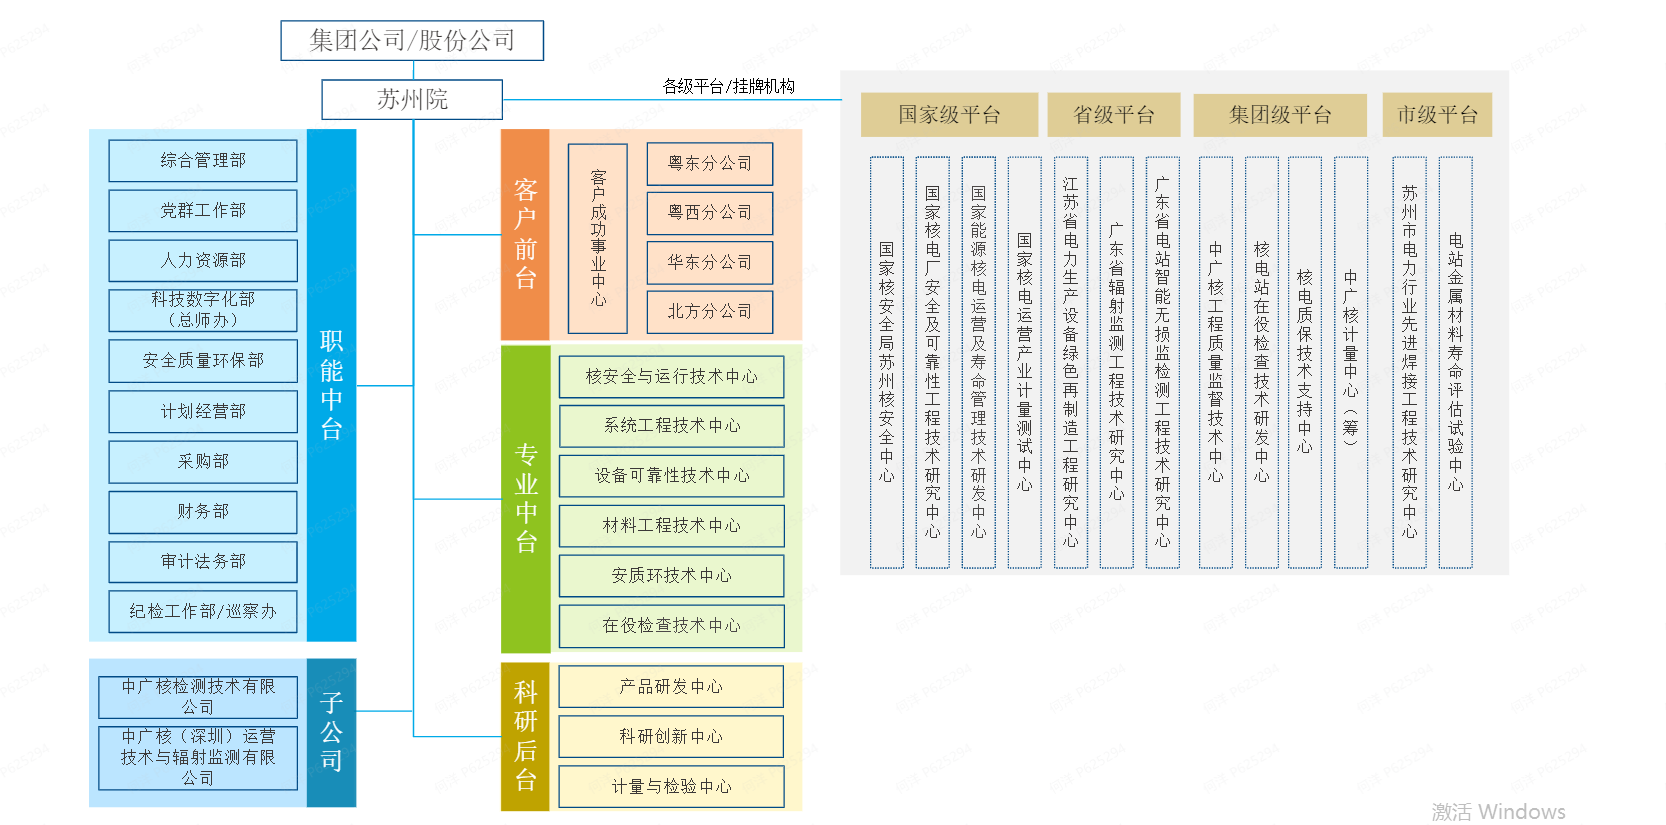This screenshot has width=1666, height=825.
Task: Click 国家能源核电运营及寿命管理技术研发中心 column
Action: tap(979, 363)
